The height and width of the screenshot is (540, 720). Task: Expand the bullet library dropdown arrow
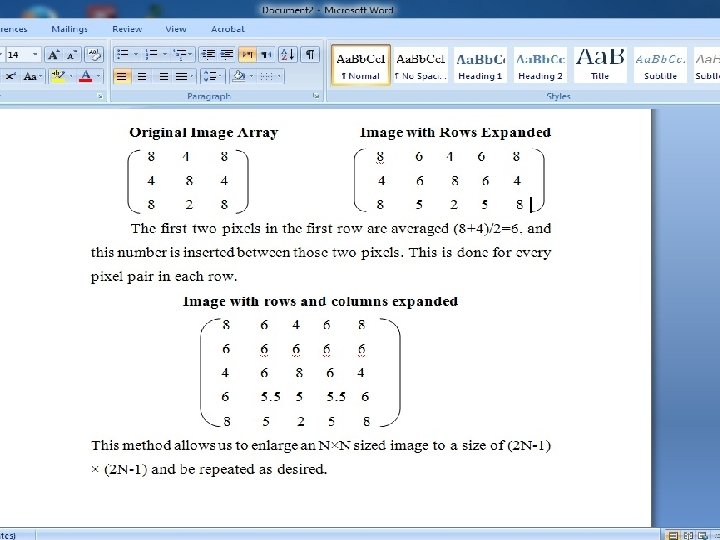pos(136,55)
